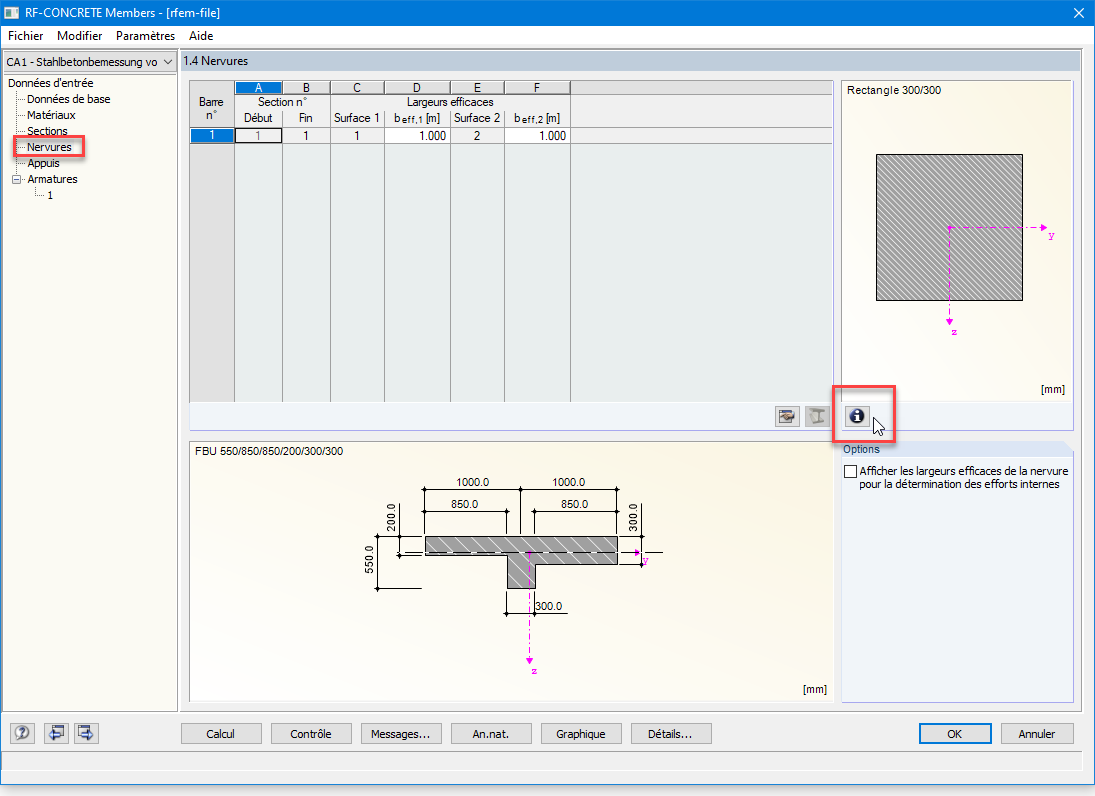Go to next window with right arrow icon

tap(86, 733)
